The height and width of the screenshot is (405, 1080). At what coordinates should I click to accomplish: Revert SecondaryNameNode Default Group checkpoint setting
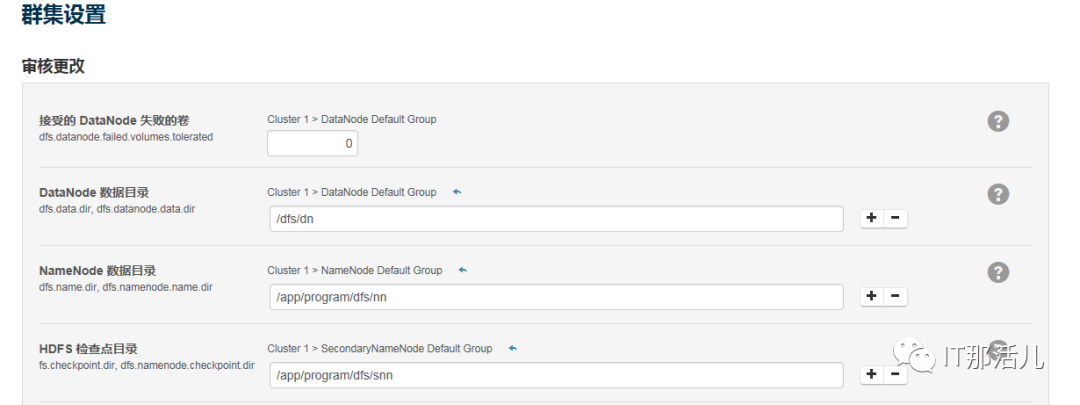click(513, 348)
